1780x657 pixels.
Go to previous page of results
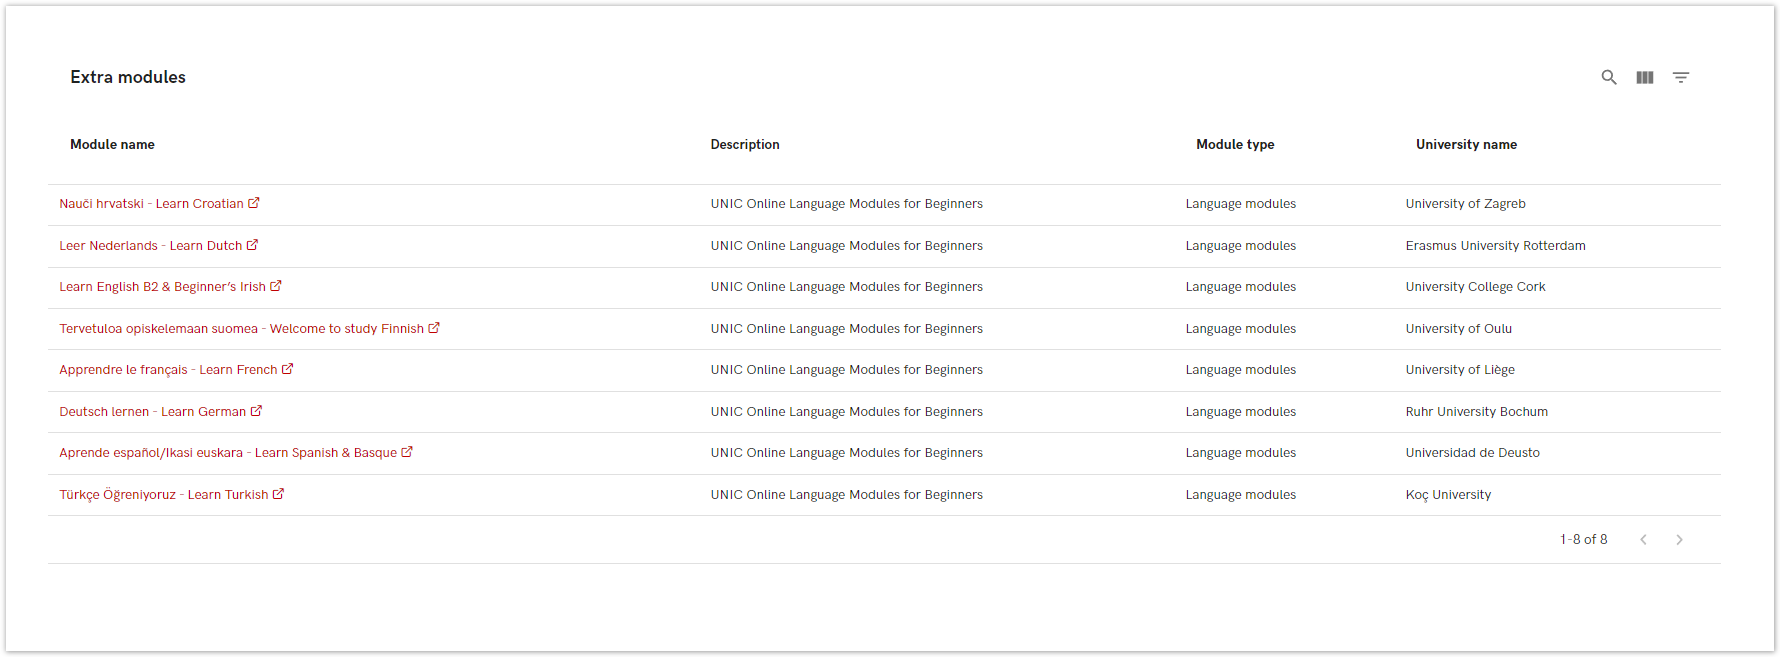[1643, 540]
